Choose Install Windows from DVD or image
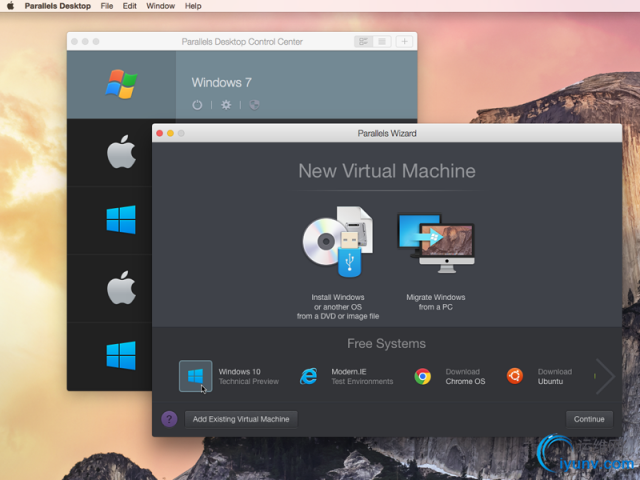This screenshot has height=480, width=640. (338, 242)
